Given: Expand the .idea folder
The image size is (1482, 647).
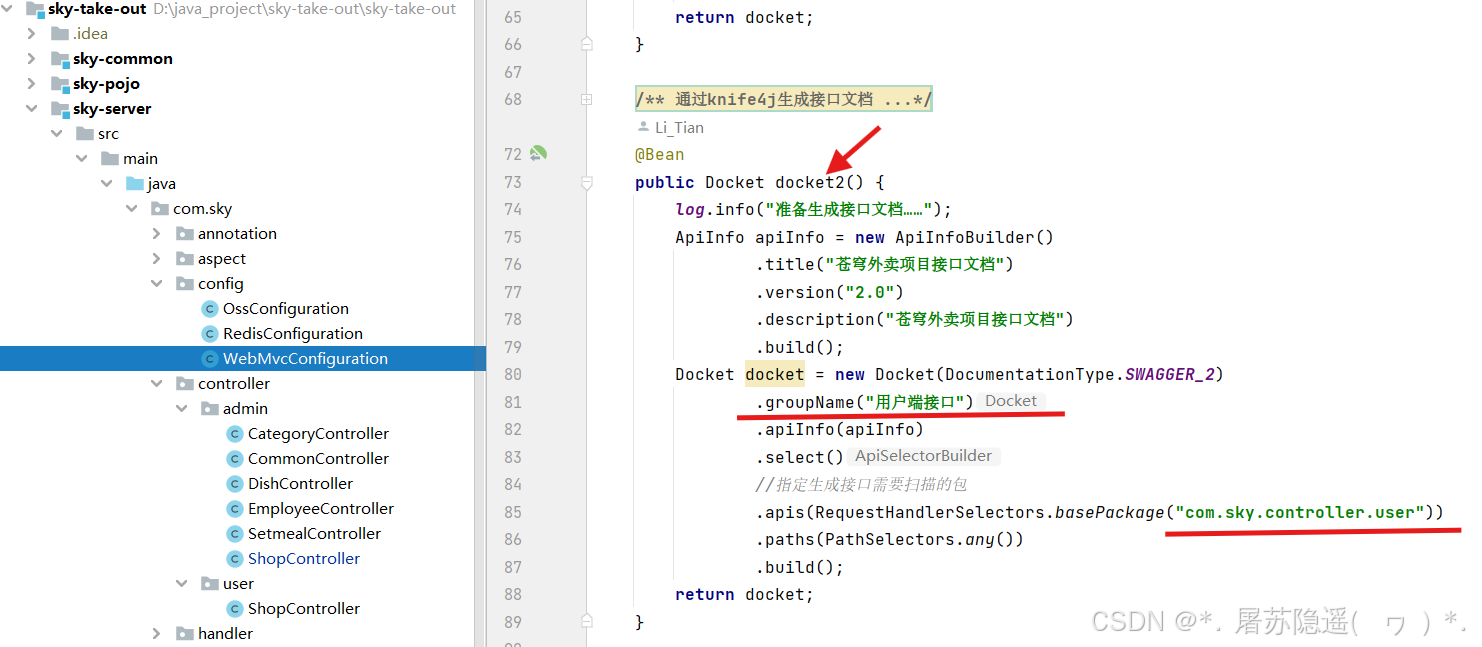Looking at the screenshot, I should [x=32, y=34].
